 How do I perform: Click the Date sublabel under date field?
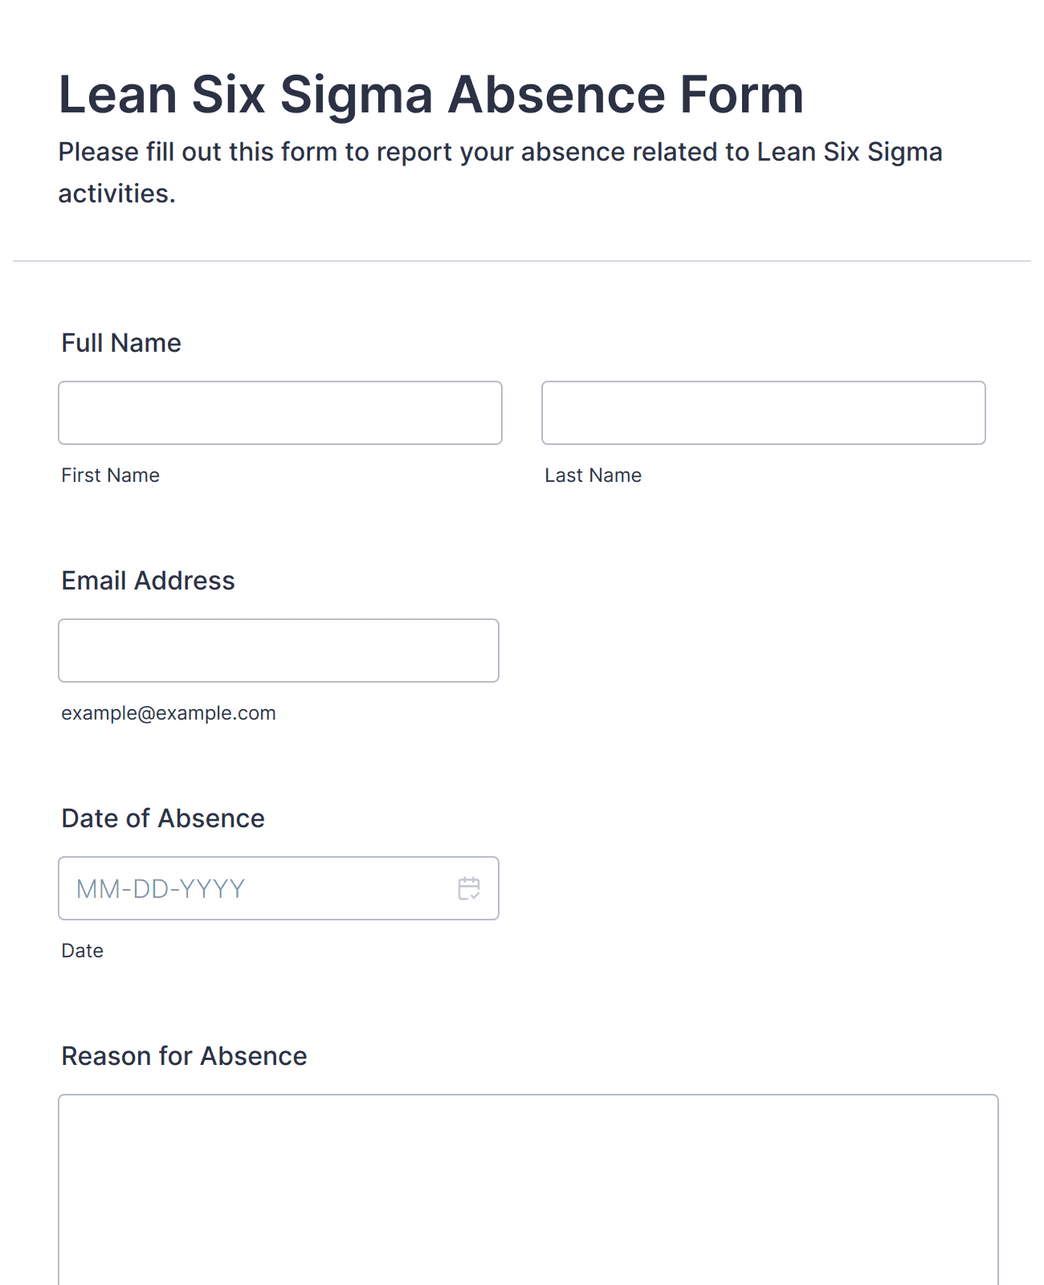click(x=82, y=951)
